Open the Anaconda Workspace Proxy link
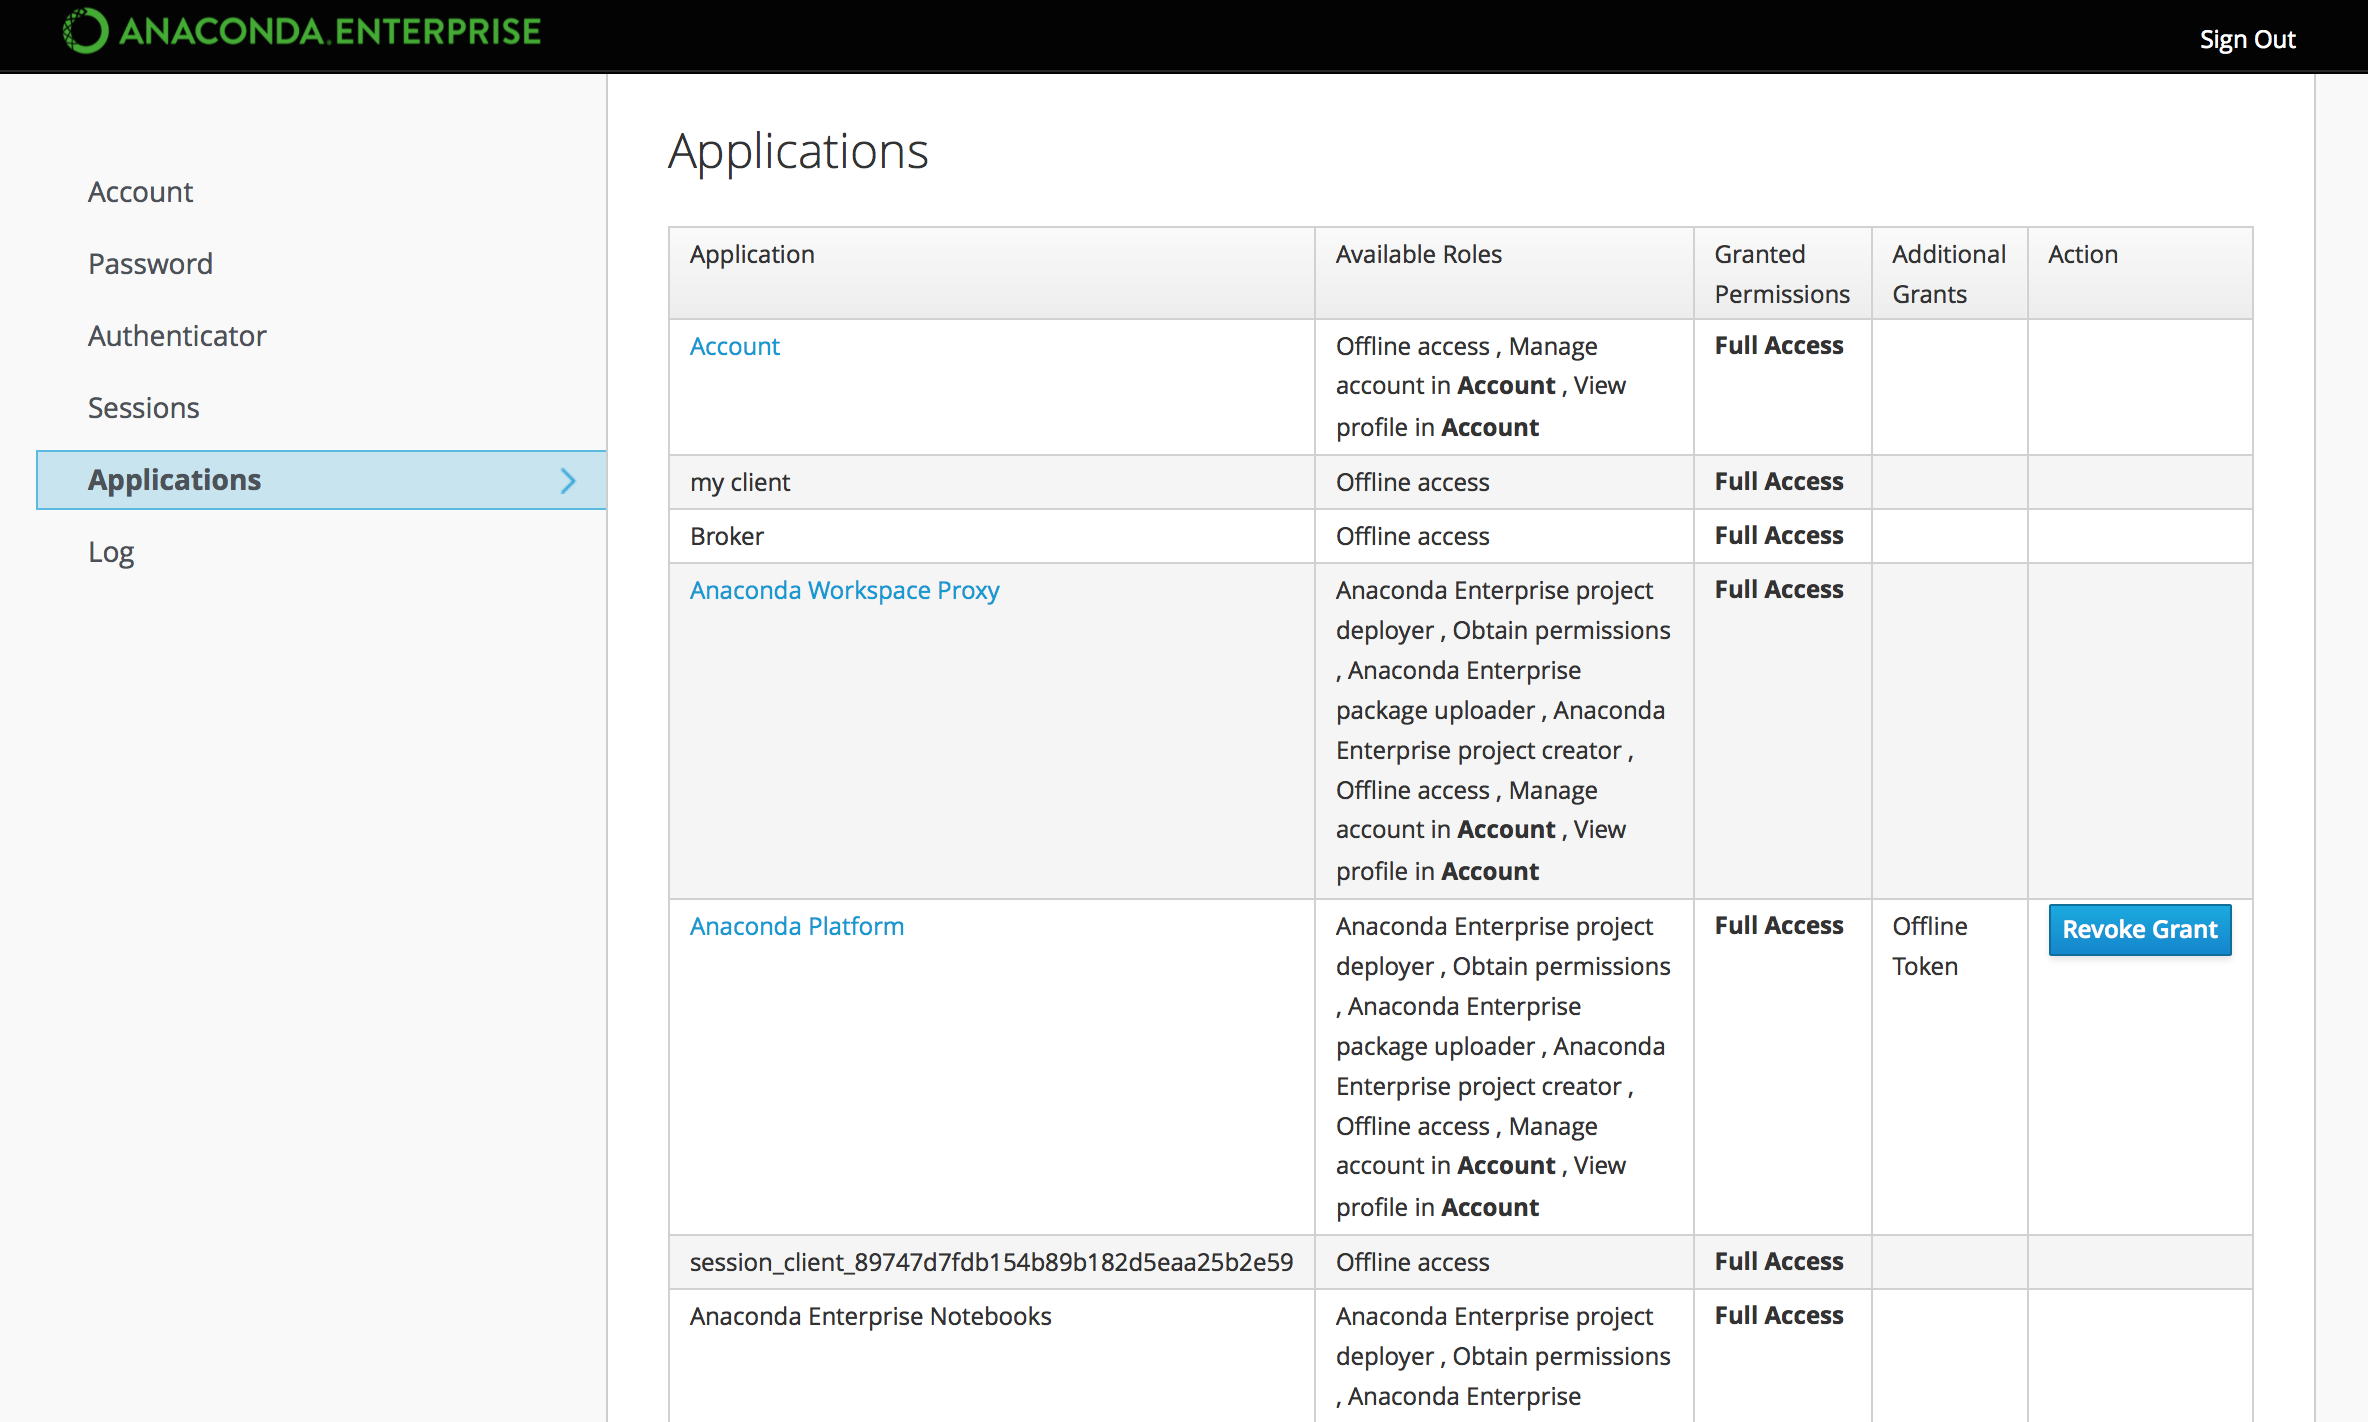 [844, 590]
